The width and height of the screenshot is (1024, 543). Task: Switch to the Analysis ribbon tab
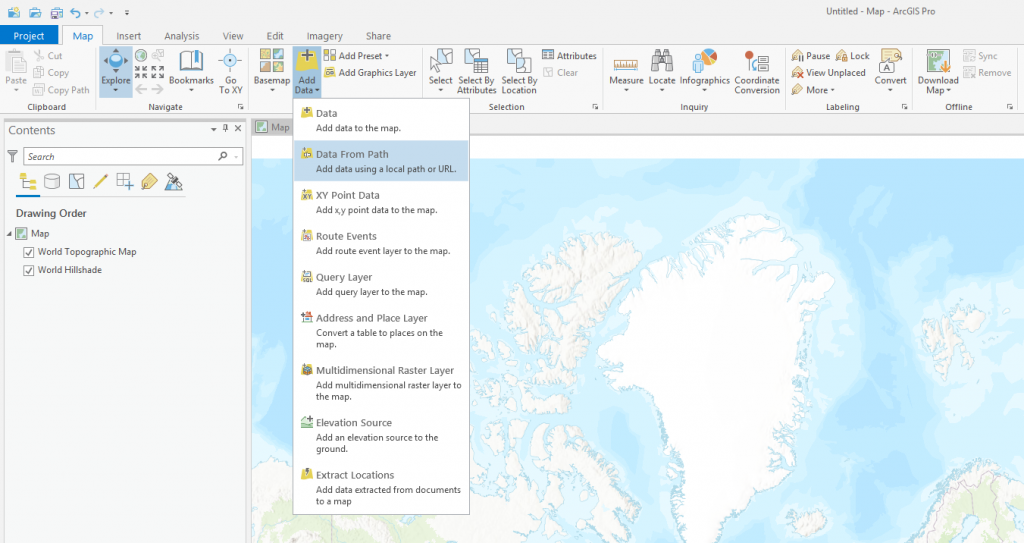point(182,36)
